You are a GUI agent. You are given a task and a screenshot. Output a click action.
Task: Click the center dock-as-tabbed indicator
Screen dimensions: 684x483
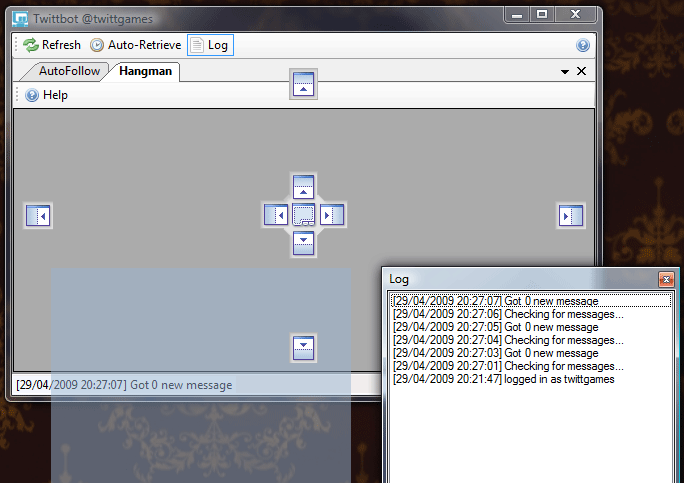(305, 214)
